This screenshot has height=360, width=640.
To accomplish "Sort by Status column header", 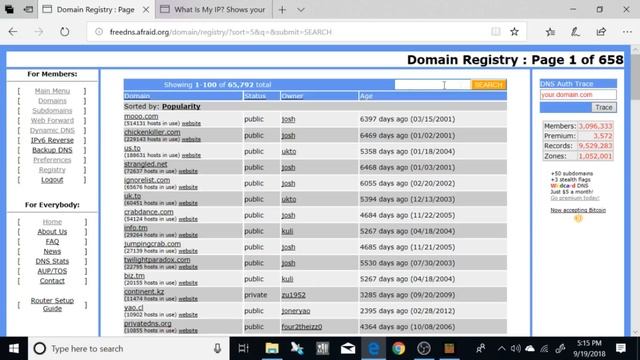I will point(255,96).
